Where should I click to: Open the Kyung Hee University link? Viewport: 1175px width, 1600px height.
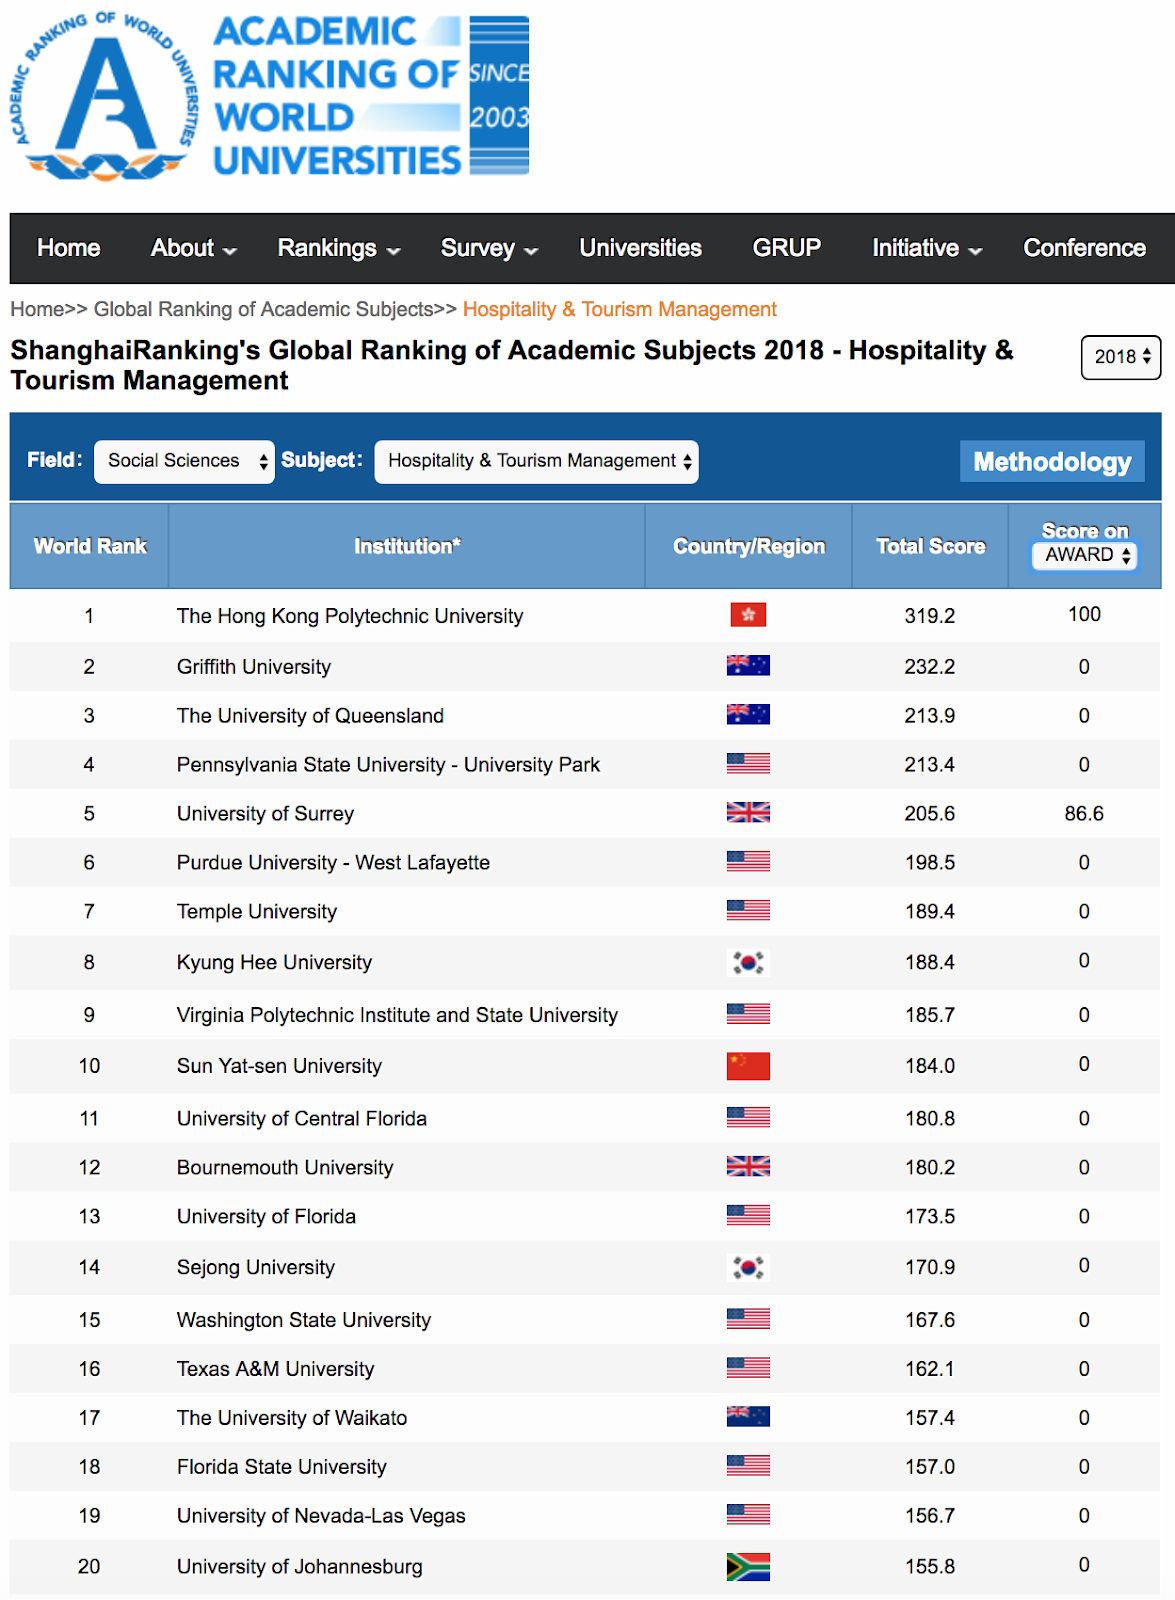[274, 963]
